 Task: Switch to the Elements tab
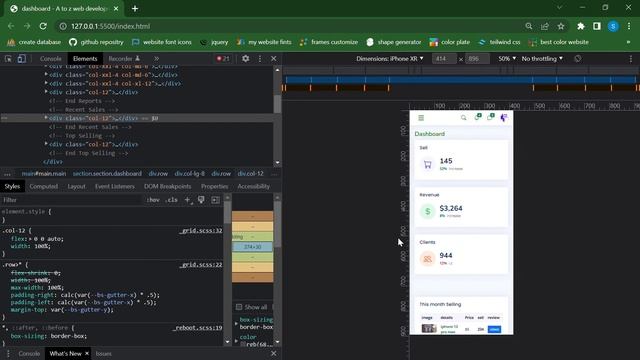(85, 59)
